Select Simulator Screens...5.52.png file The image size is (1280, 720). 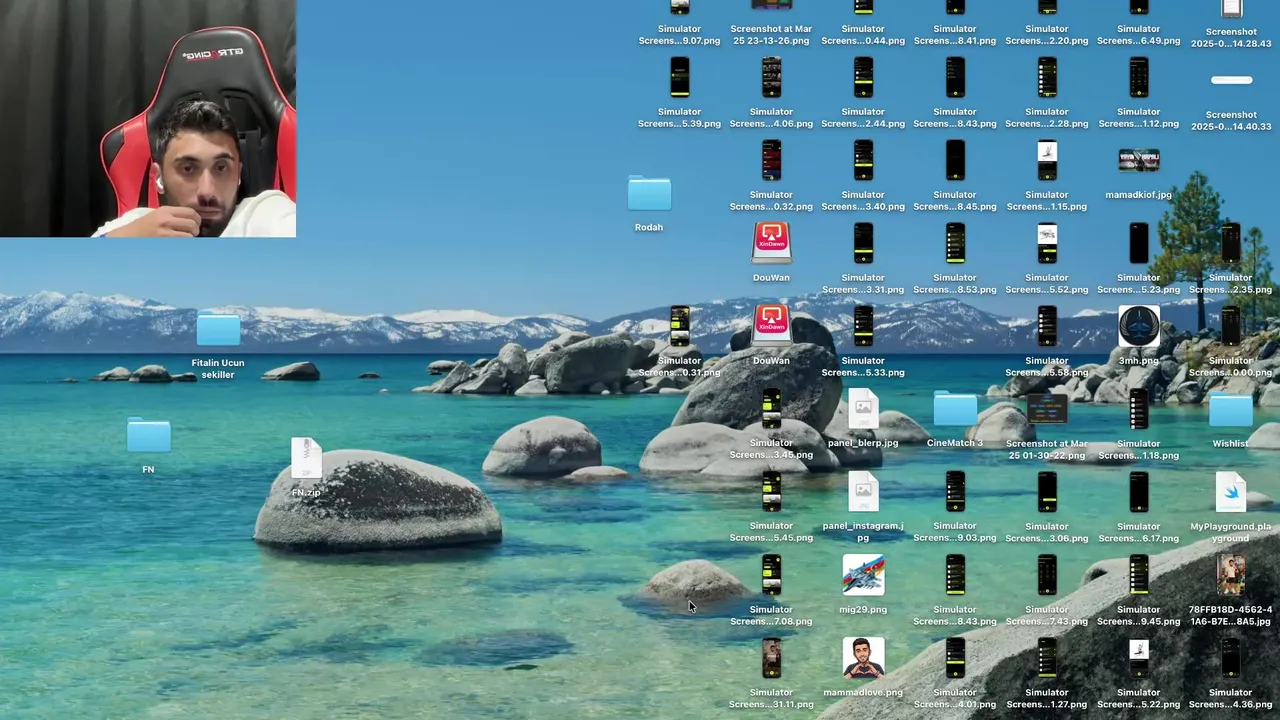(x=1047, y=243)
